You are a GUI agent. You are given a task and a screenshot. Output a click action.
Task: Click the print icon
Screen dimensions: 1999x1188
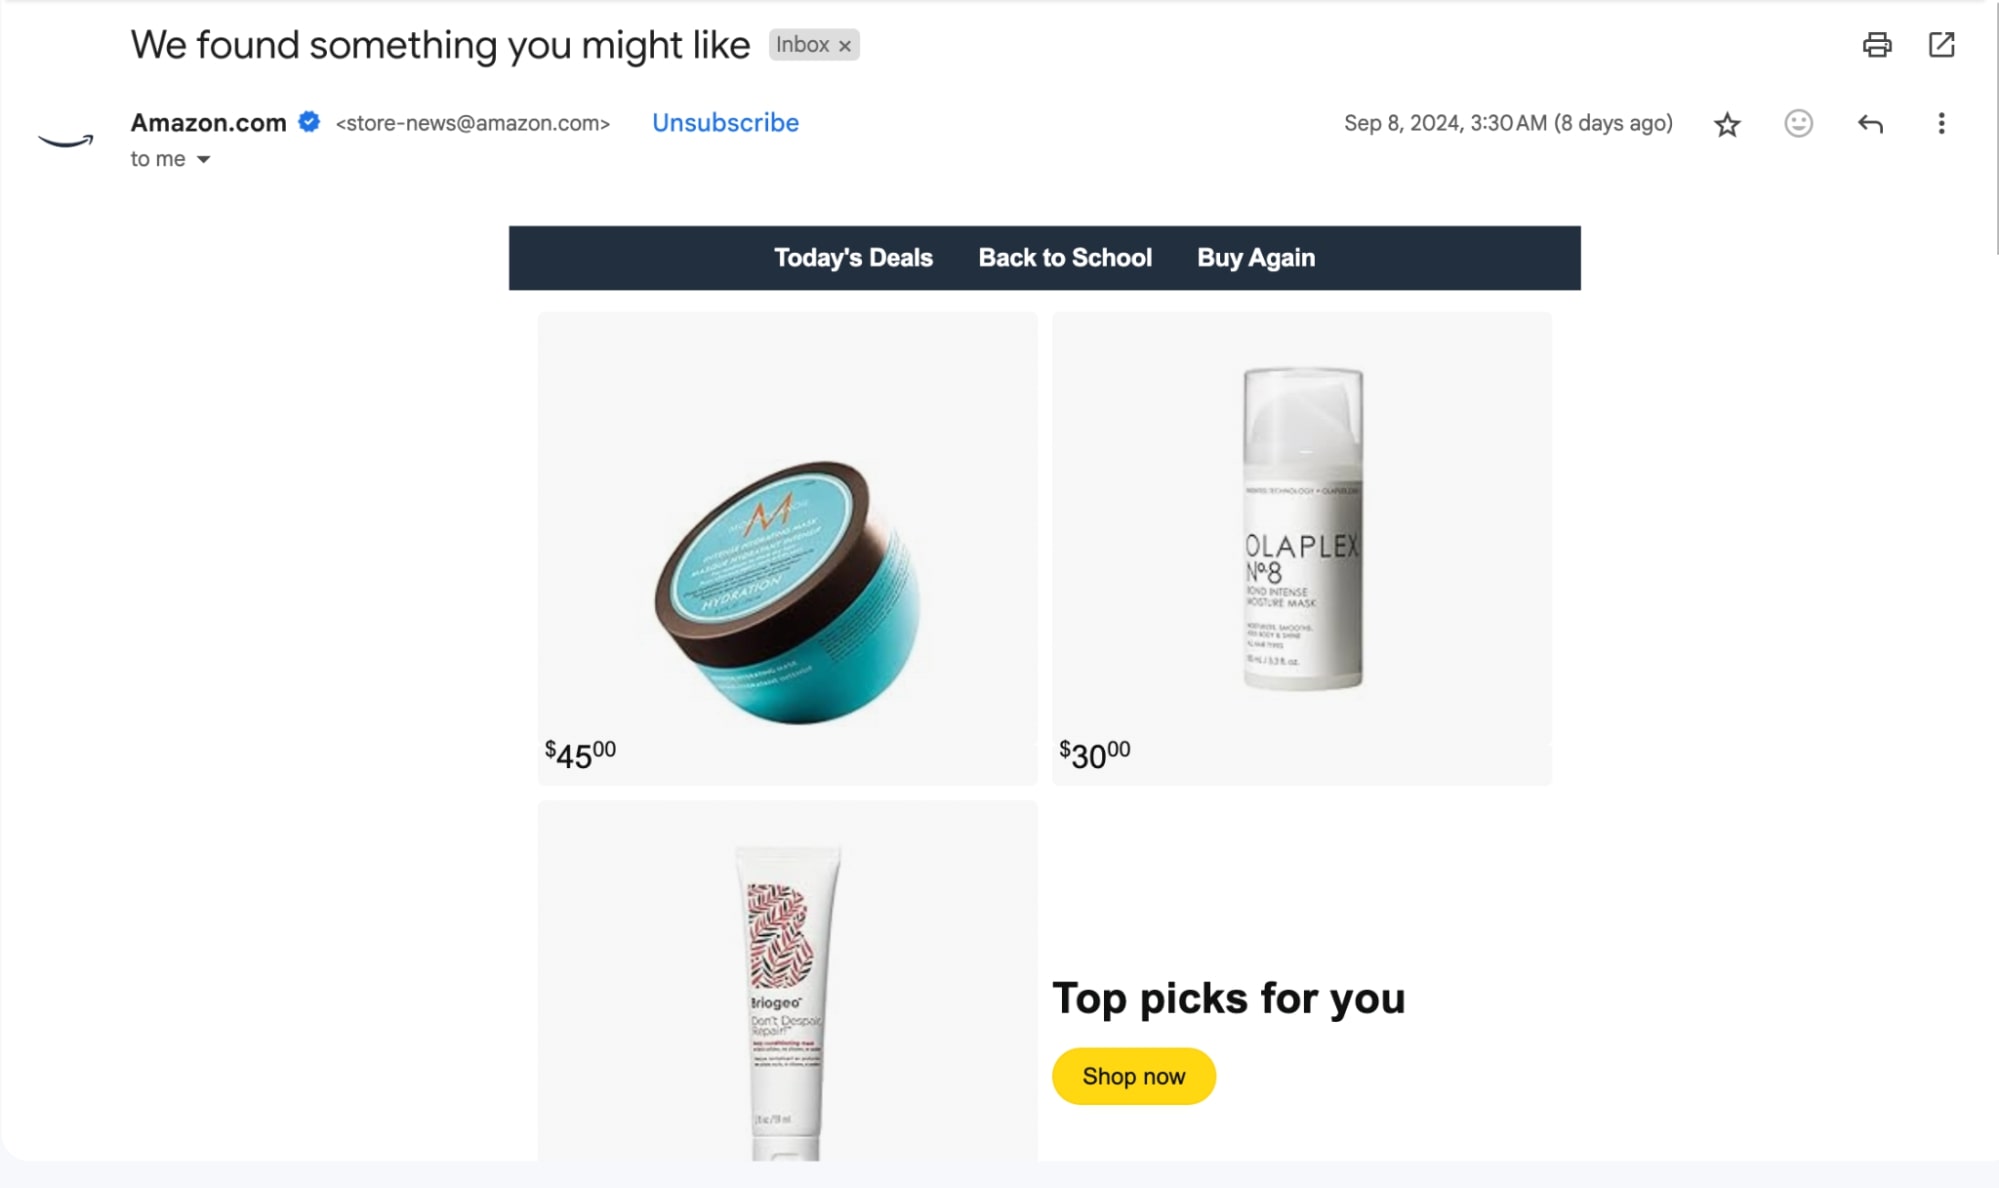(x=1876, y=45)
